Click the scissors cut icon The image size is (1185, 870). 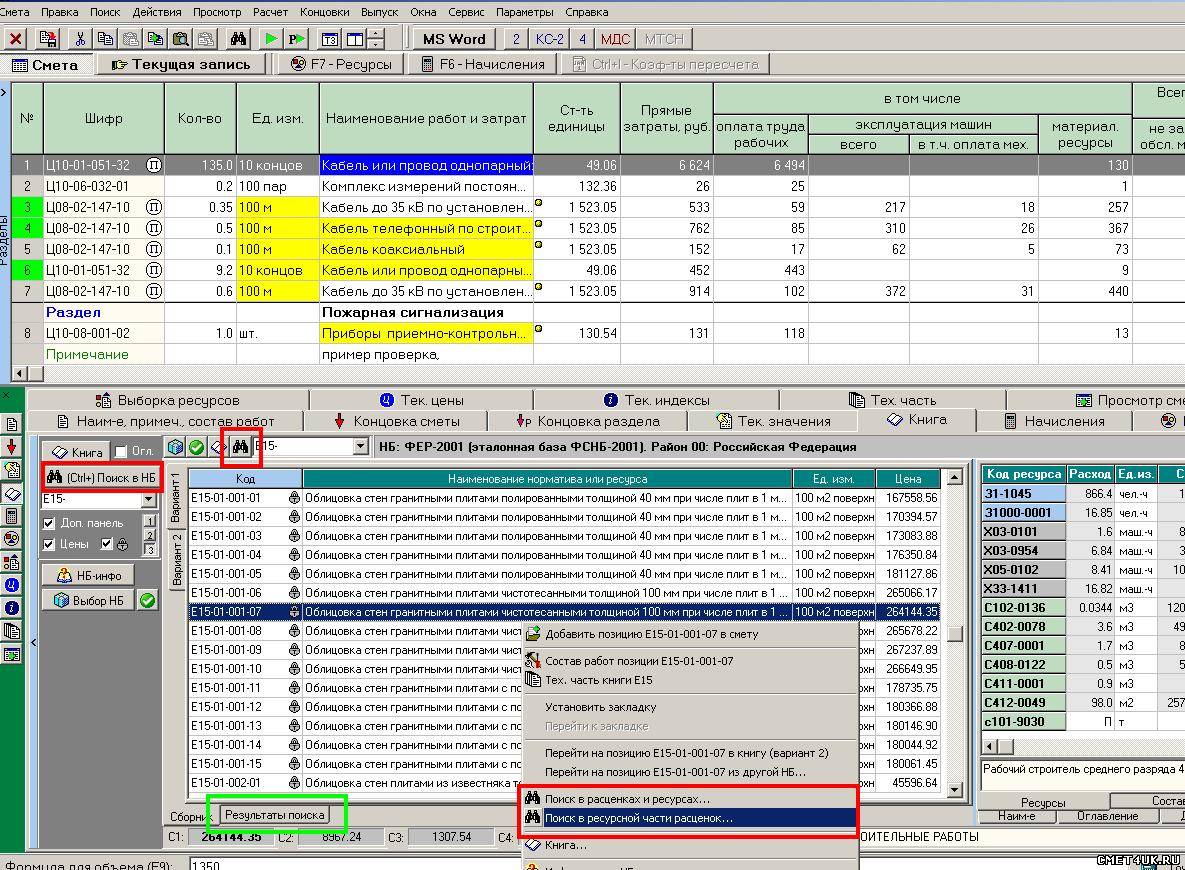pyautogui.click(x=80, y=39)
